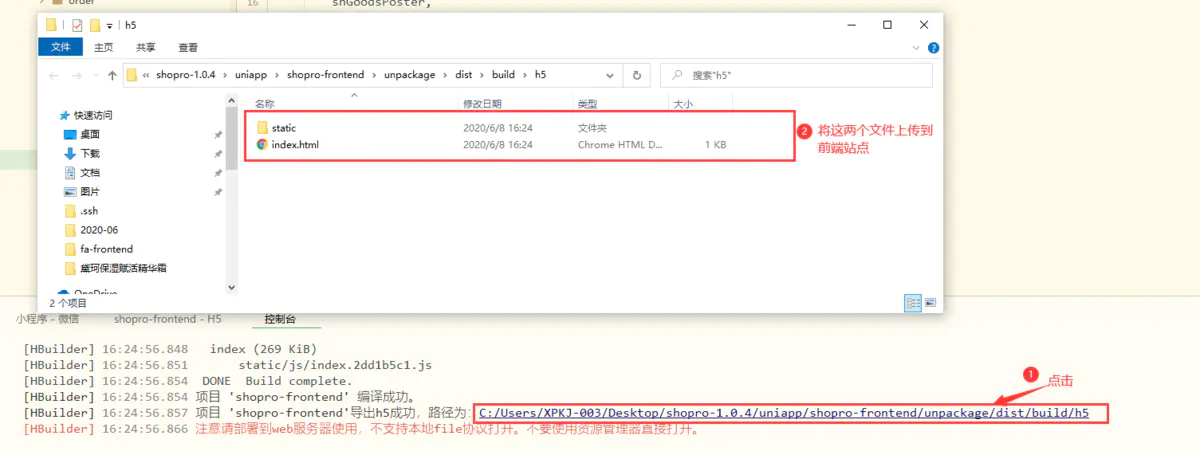This screenshot has height=455, width=1200.
Task: Open 图片 in navigation pane
Action: click(90, 191)
